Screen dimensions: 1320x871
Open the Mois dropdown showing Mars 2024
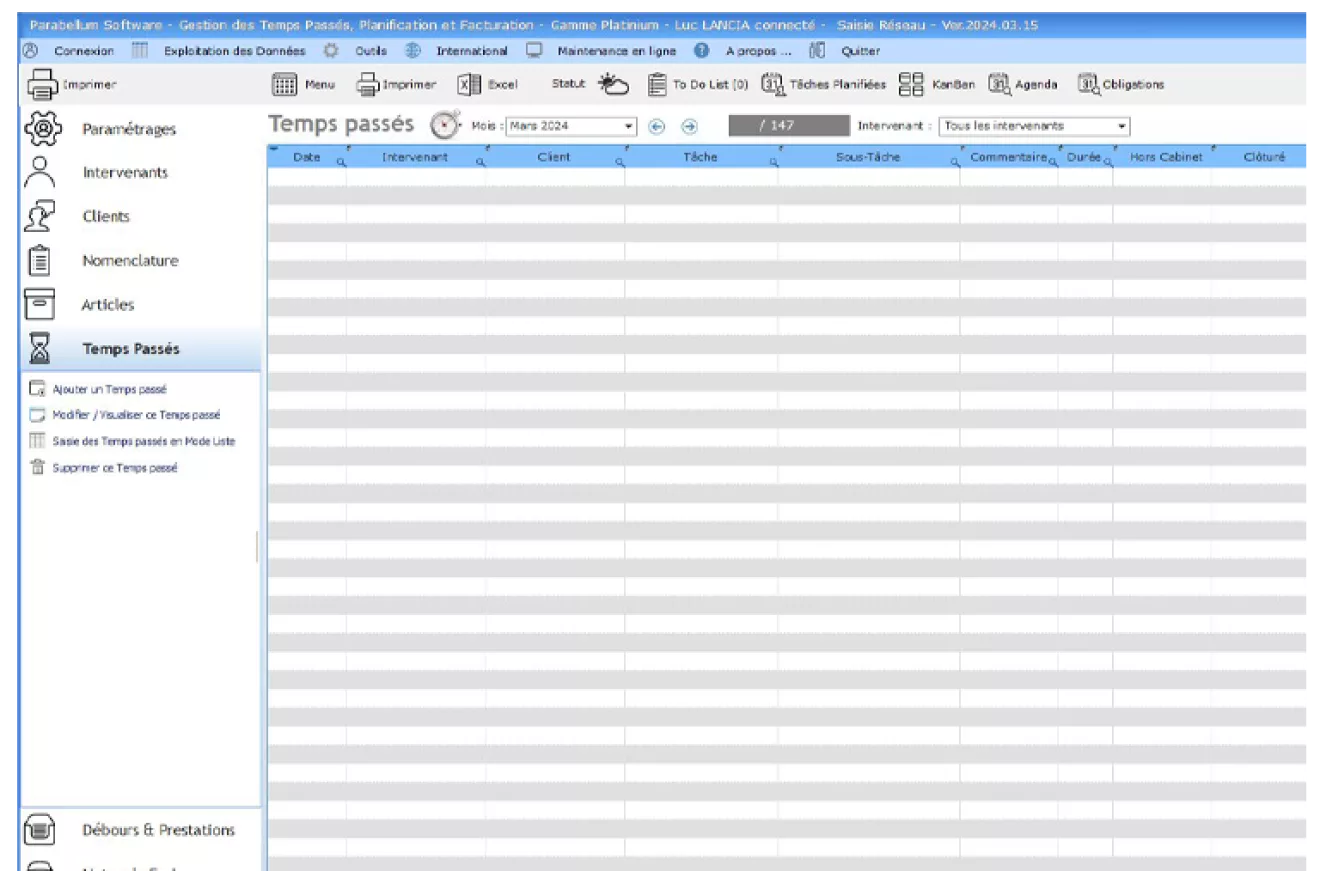[x=571, y=127]
